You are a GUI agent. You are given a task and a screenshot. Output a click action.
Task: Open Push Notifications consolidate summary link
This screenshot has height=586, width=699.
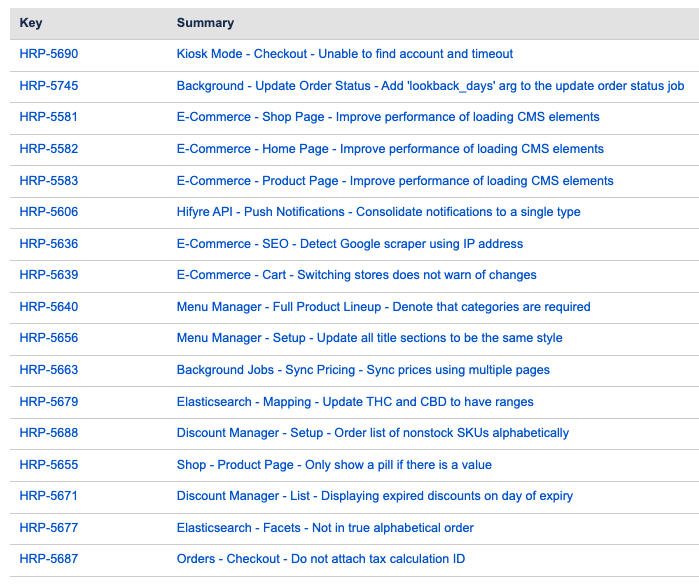coord(378,212)
